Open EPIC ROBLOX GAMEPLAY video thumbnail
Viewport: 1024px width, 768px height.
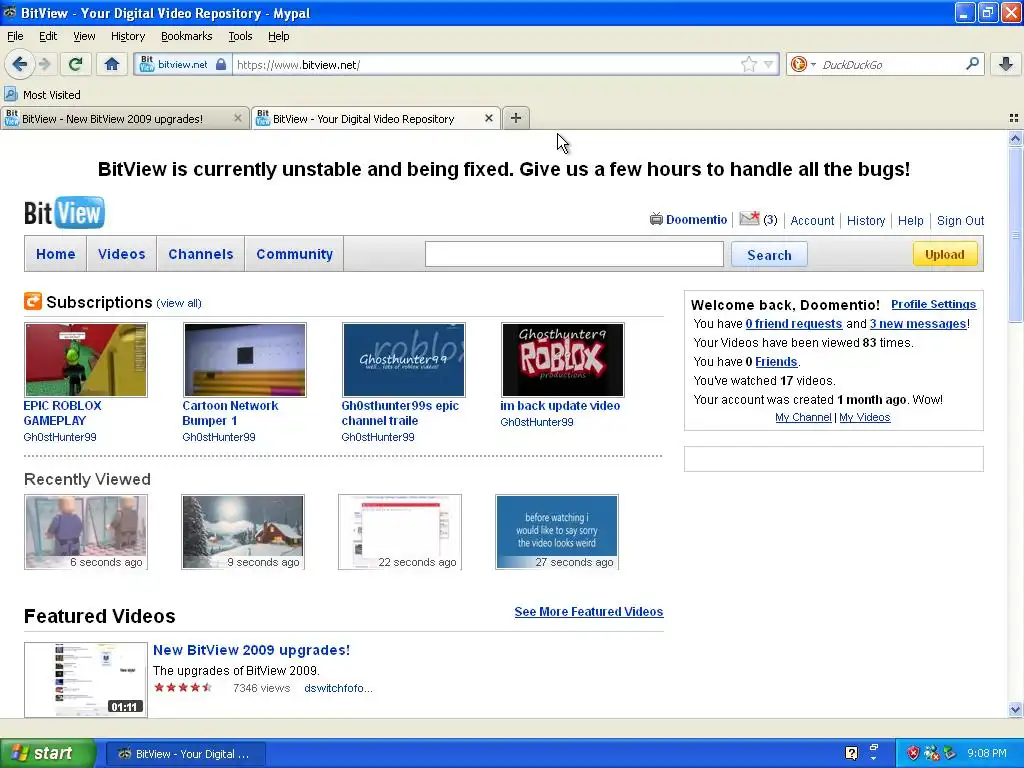click(x=86, y=360)
